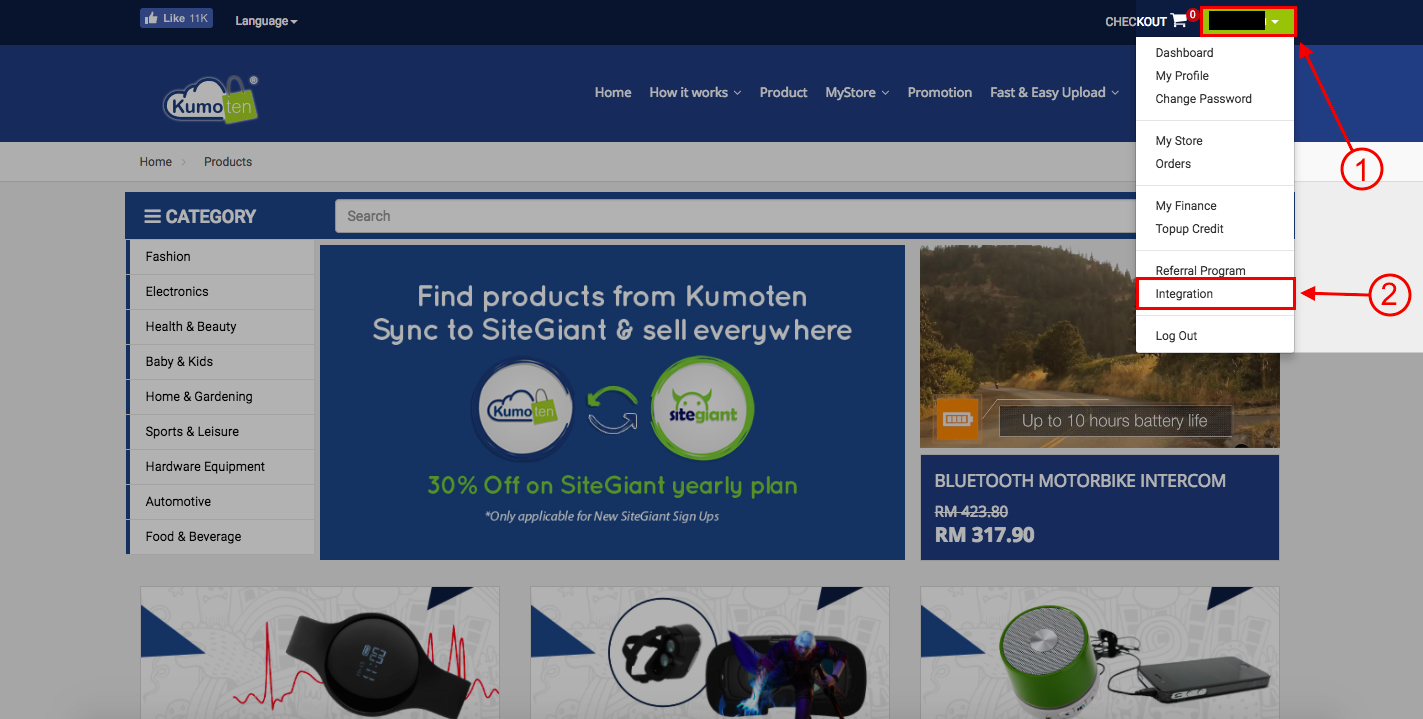Screen dimensions: 1423x719
Task: Go to Home in the breadcrumb
Action: click(x=156, y=162)
